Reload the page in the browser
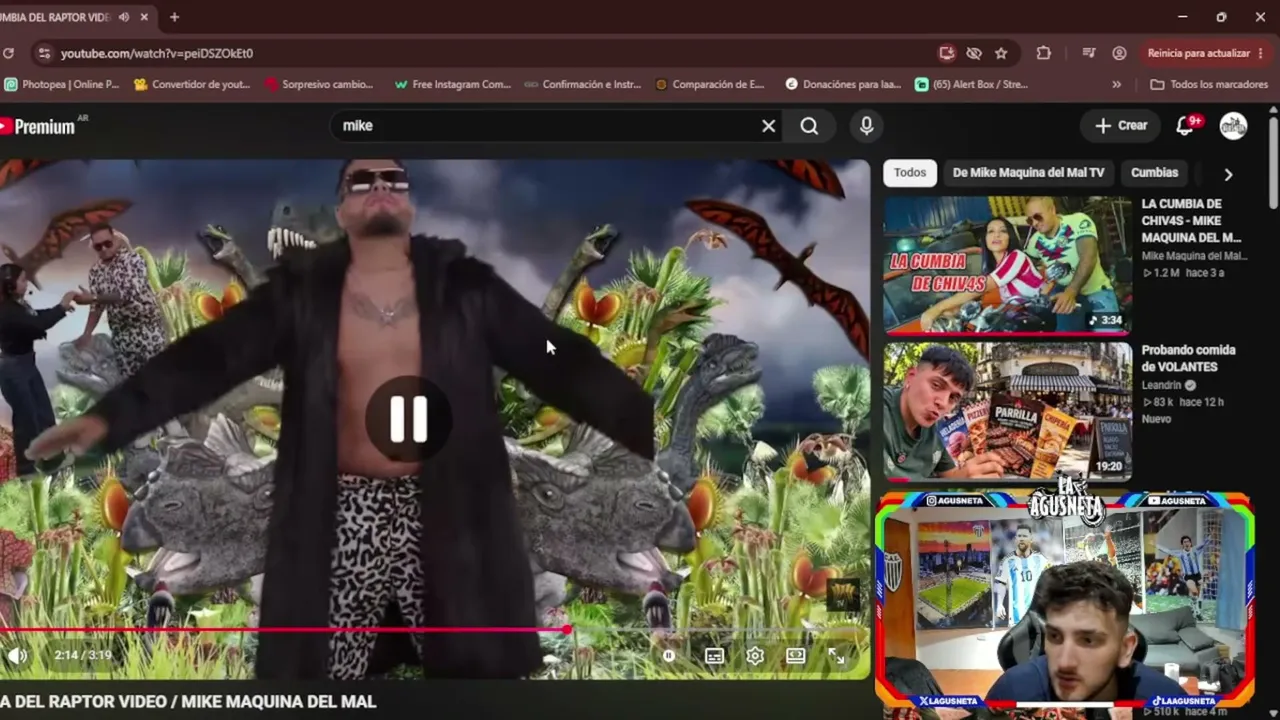The width and height of the screenshot is (1280, 720). (x=8, y=53)
